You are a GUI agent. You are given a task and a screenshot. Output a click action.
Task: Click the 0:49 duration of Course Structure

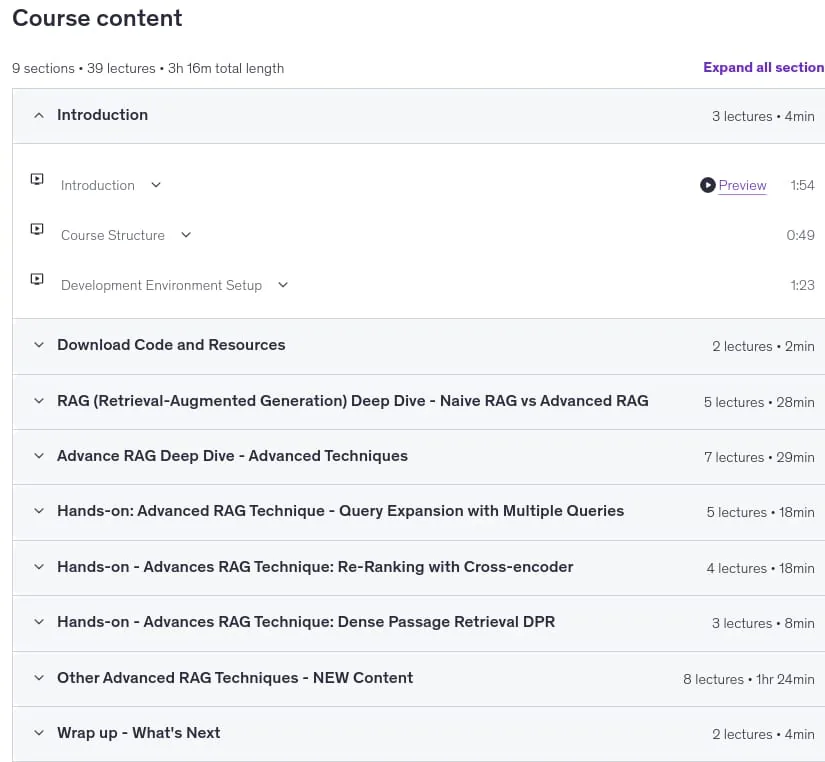coord(800,235)
